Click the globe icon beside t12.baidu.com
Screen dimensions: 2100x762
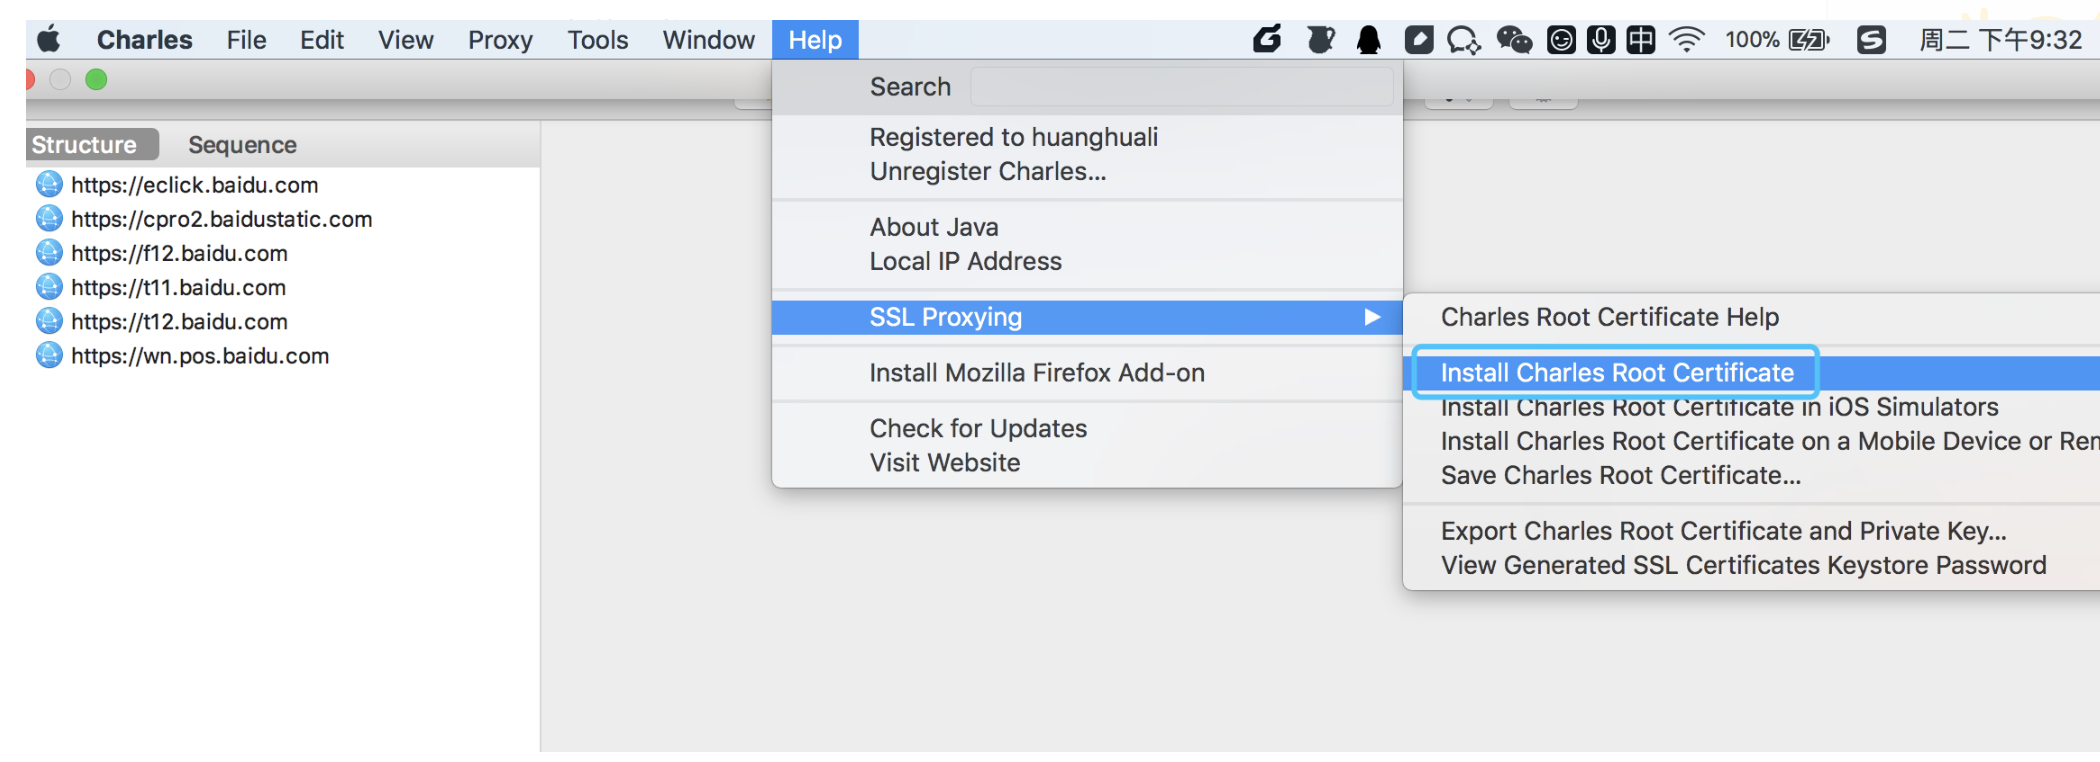(x=49, y=321)
